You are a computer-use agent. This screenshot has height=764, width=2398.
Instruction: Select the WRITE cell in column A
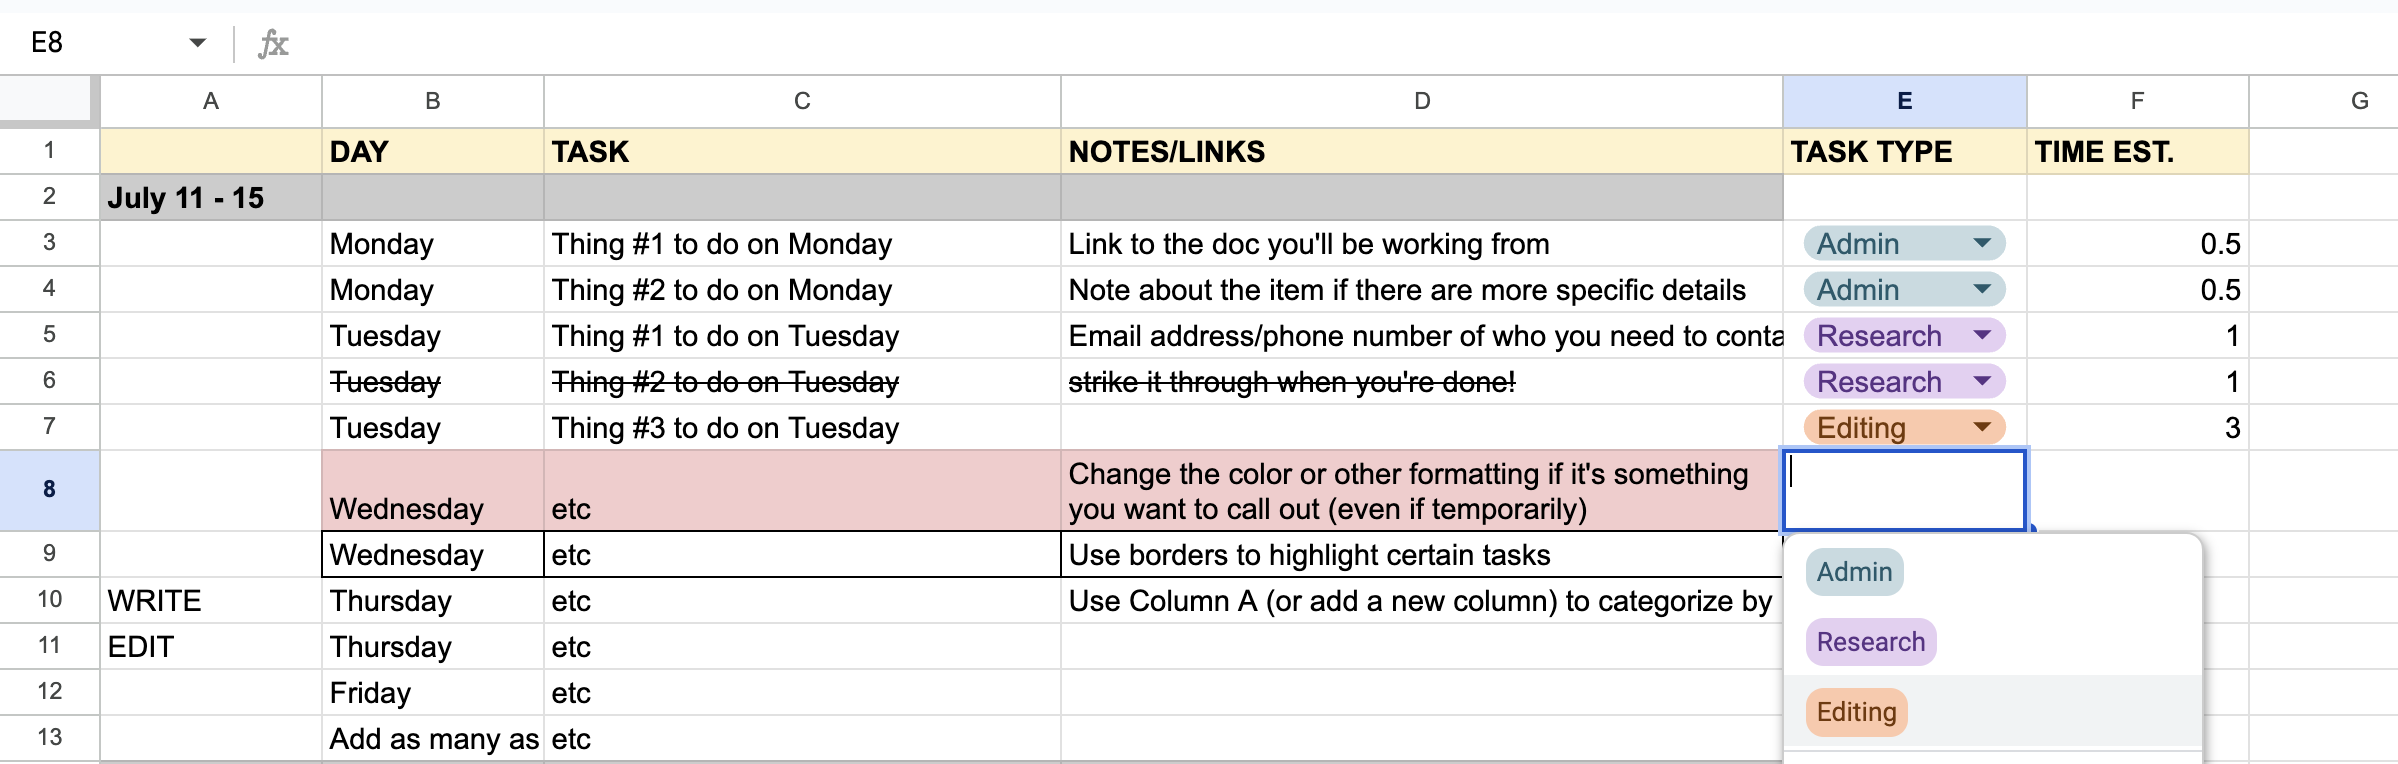(x=155, y=600)
